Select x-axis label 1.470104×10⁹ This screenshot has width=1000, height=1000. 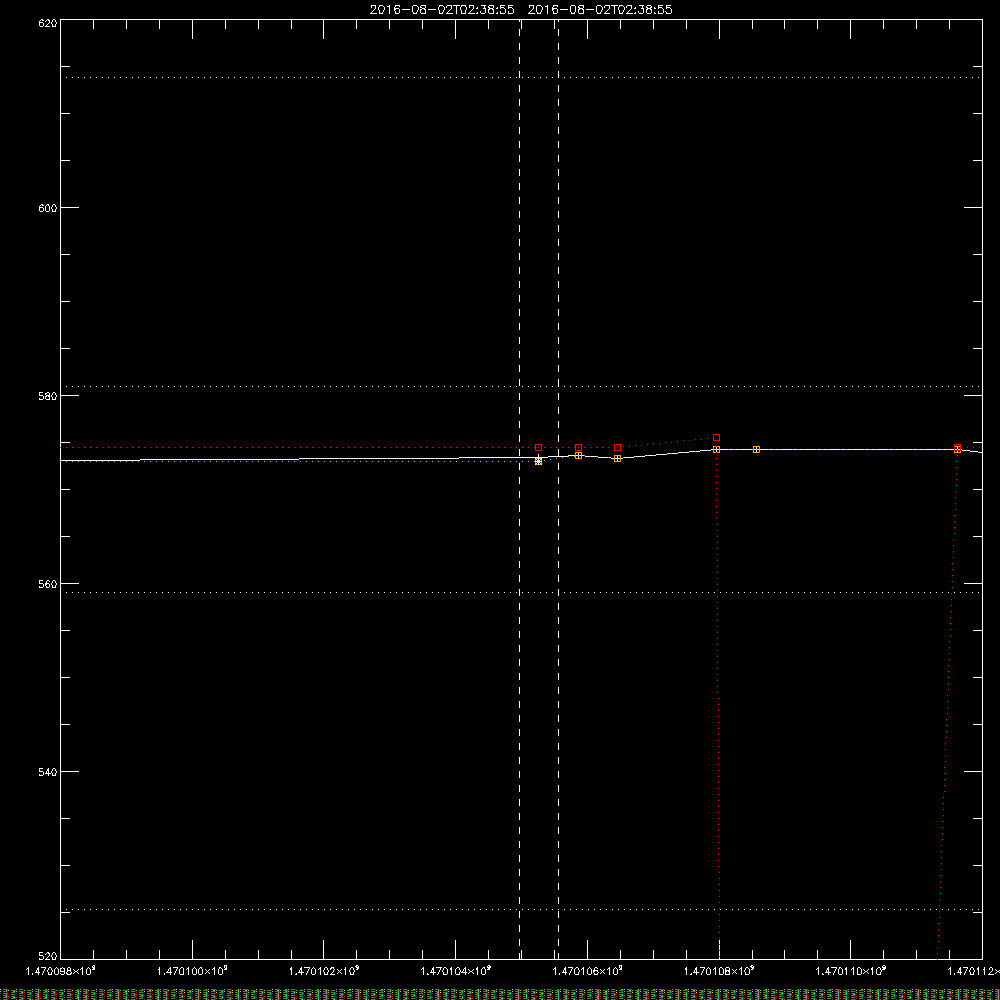[x=455, y=971]
